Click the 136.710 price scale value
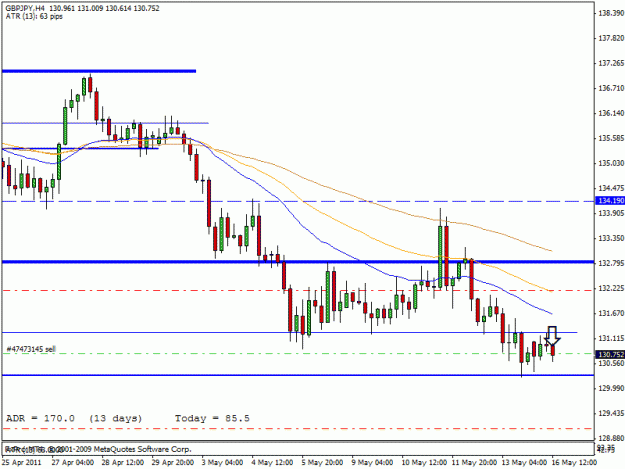 pos(611,88)
